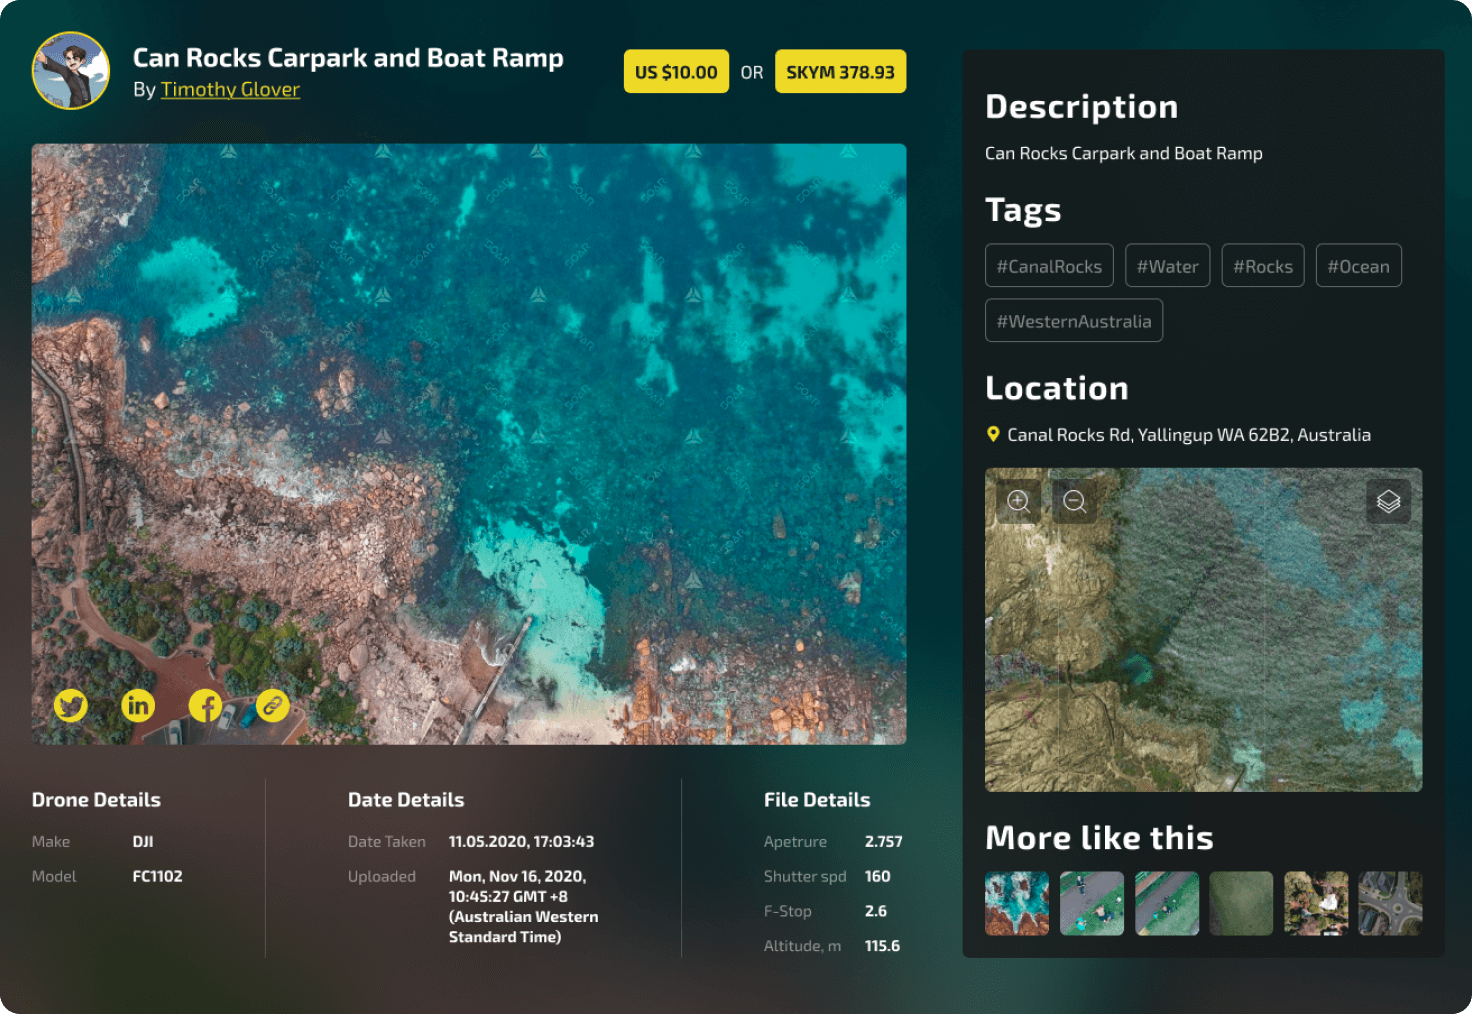
Task: Open the roundabout aerial thumbnail
Action: (1390, 903)
